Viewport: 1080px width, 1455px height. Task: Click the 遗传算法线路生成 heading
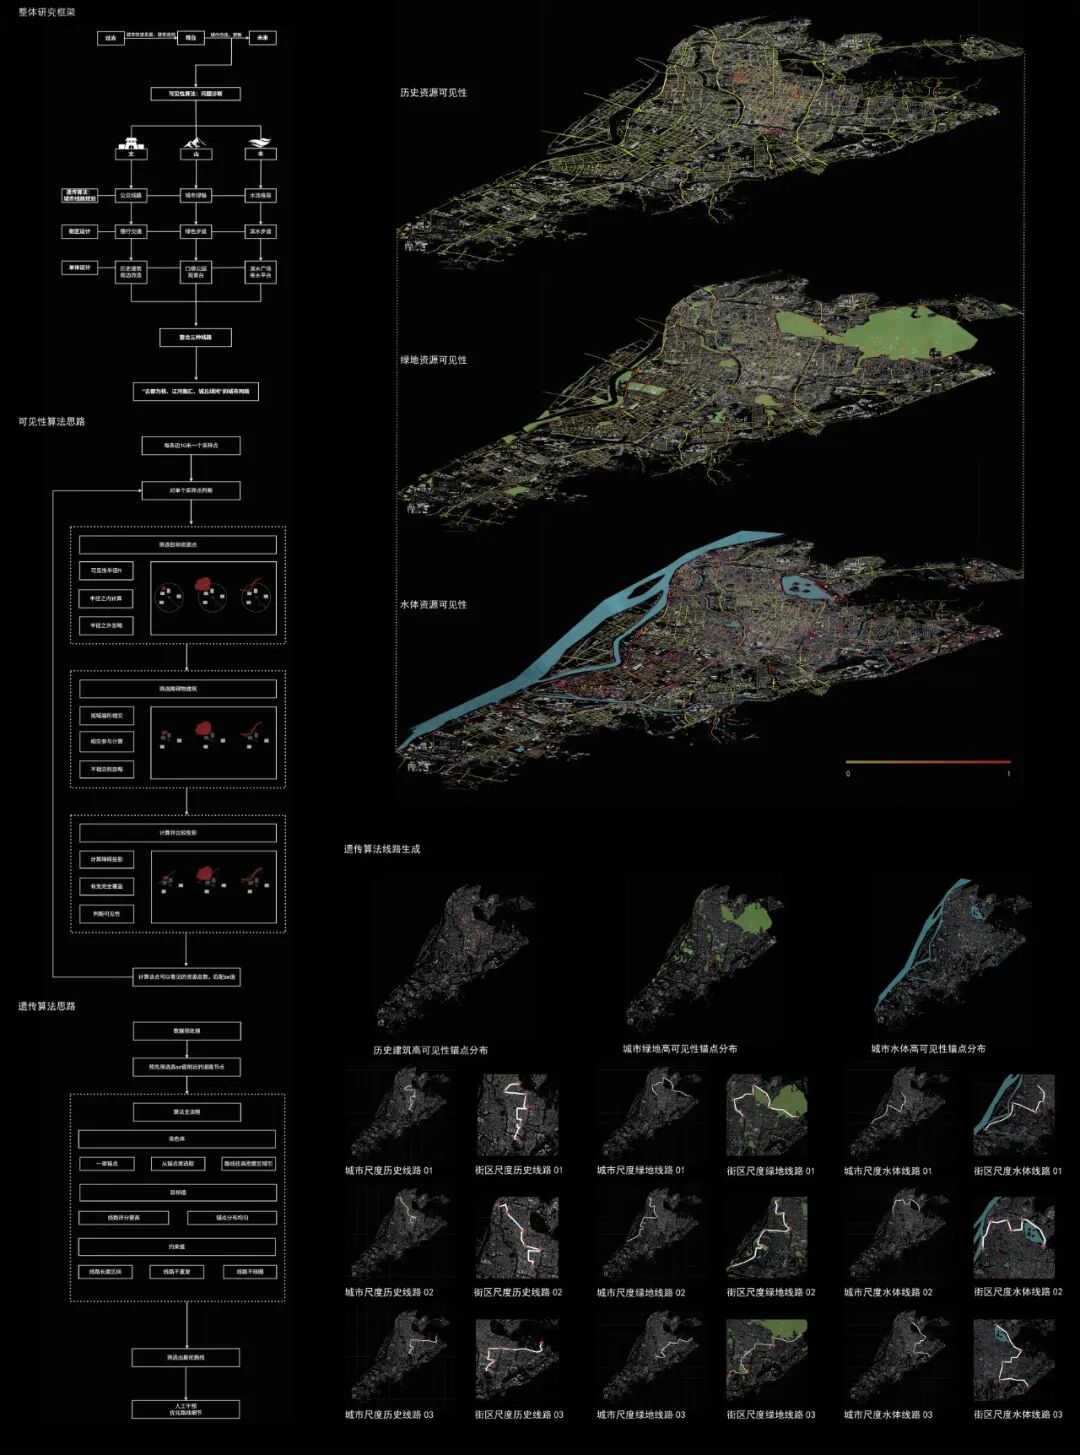382,849
